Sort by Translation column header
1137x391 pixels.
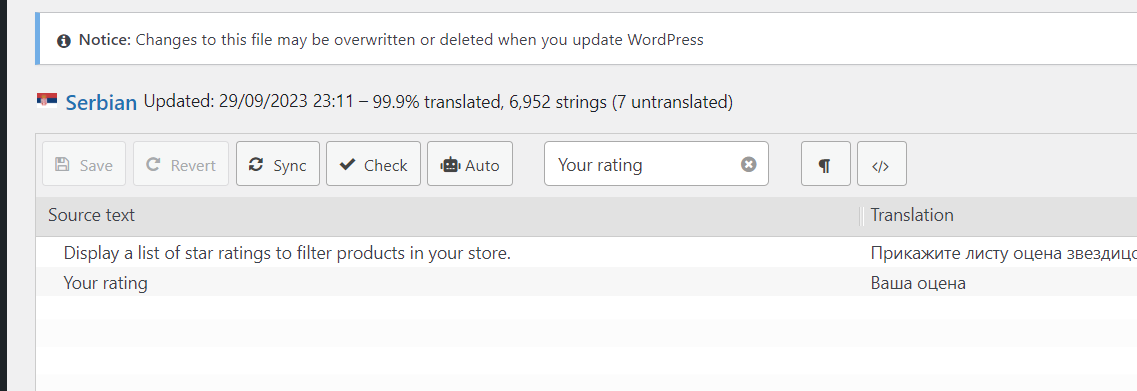click(911, 215)
